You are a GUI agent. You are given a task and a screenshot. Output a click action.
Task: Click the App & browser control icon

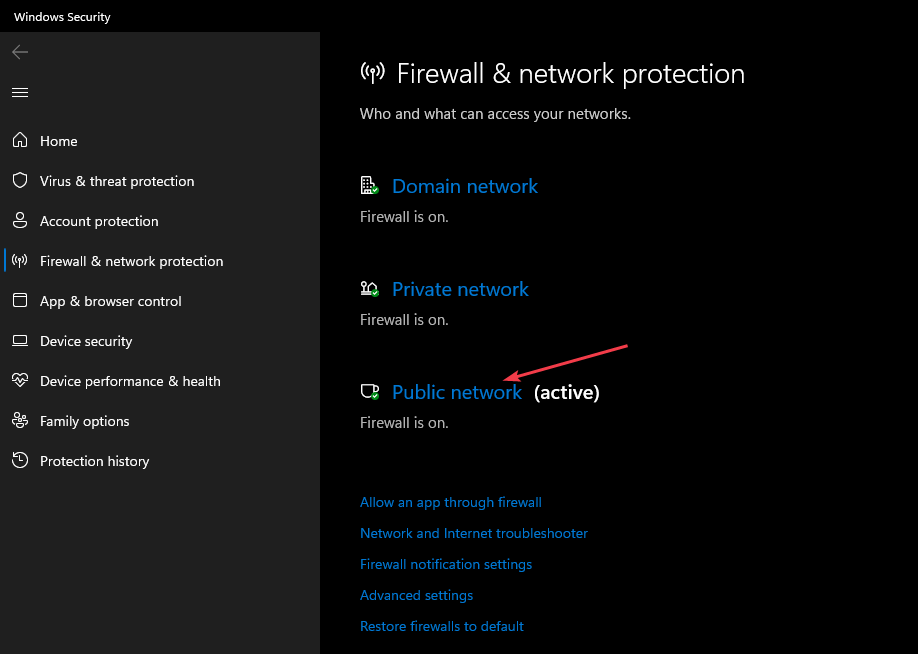tap(20, 301)
